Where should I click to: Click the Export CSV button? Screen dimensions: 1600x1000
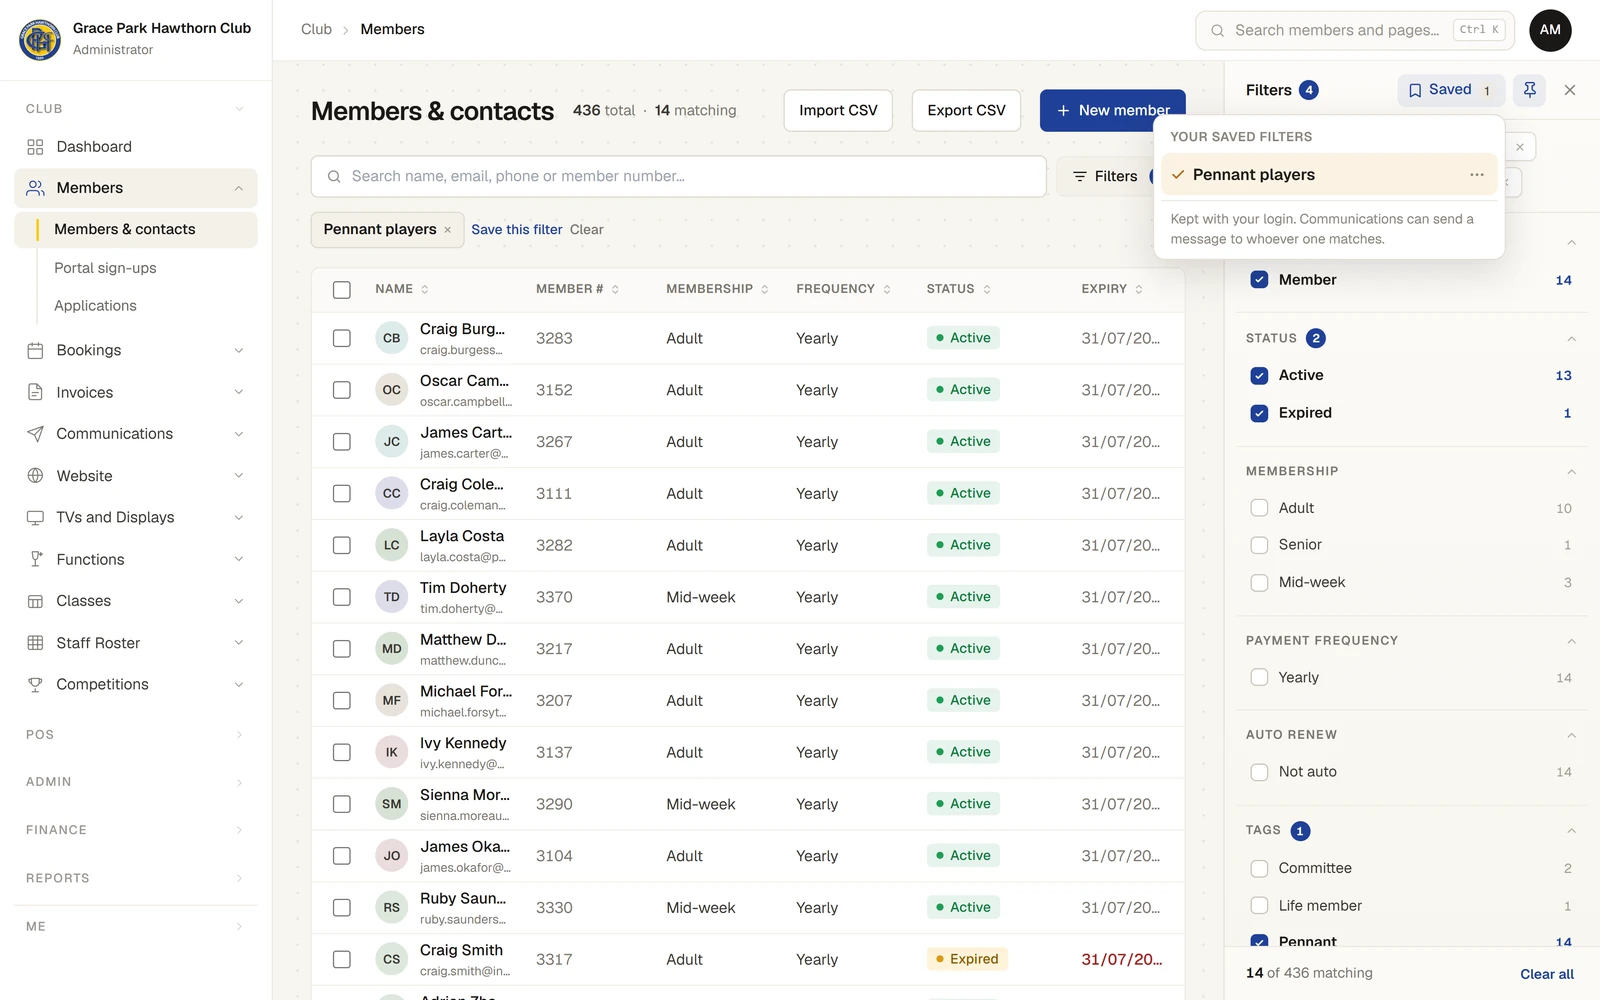(966, 111)
